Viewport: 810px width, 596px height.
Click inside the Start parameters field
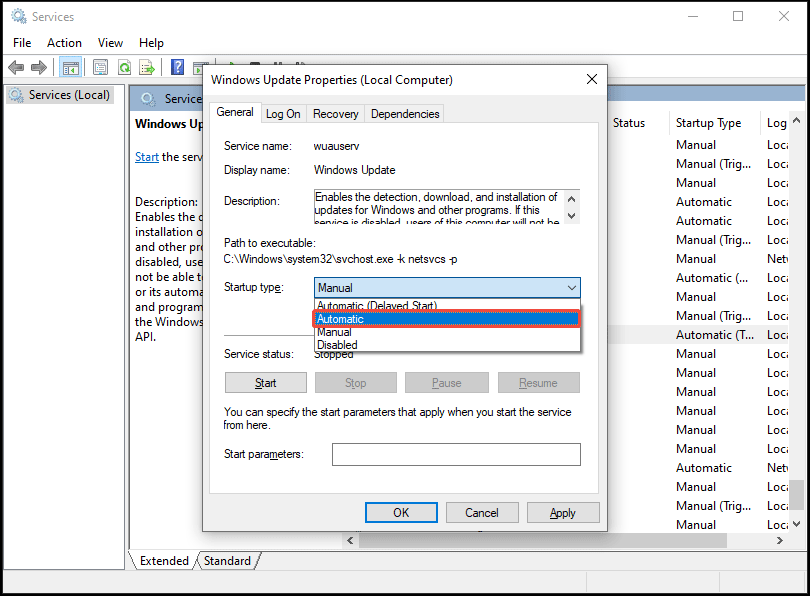click(x=455, y=454)
